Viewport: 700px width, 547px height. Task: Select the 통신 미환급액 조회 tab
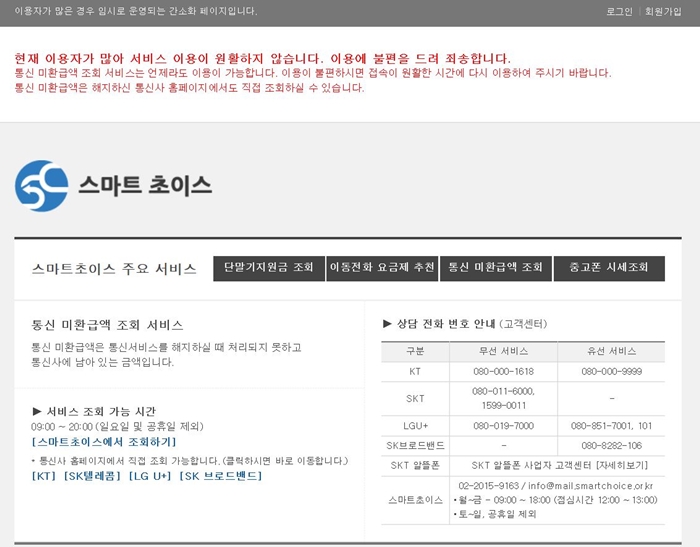(x=496, y=268)
